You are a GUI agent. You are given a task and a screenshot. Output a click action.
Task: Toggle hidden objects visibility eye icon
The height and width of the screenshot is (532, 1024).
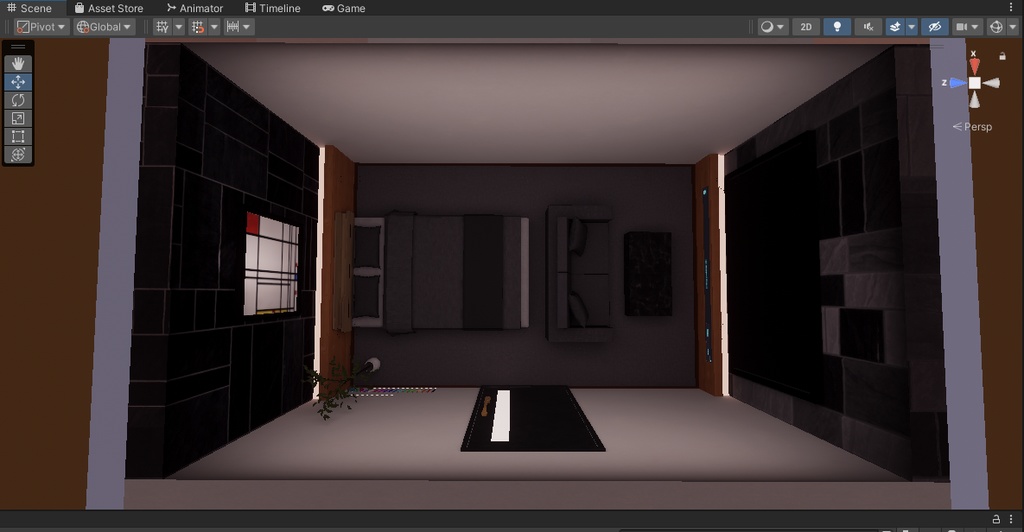click(x=935, y=27)
